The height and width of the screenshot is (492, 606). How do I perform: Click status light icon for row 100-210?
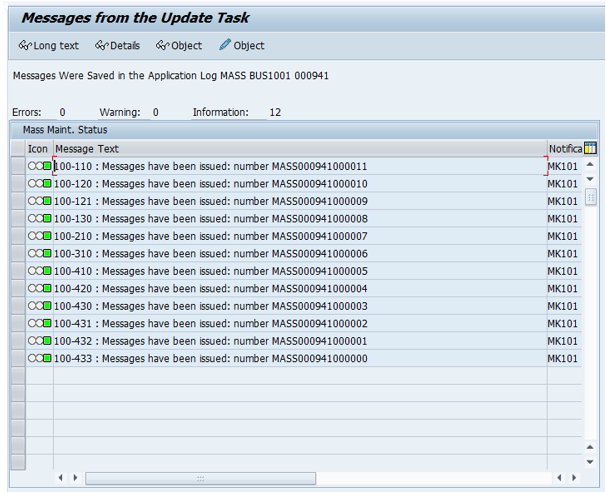point(39,236)
